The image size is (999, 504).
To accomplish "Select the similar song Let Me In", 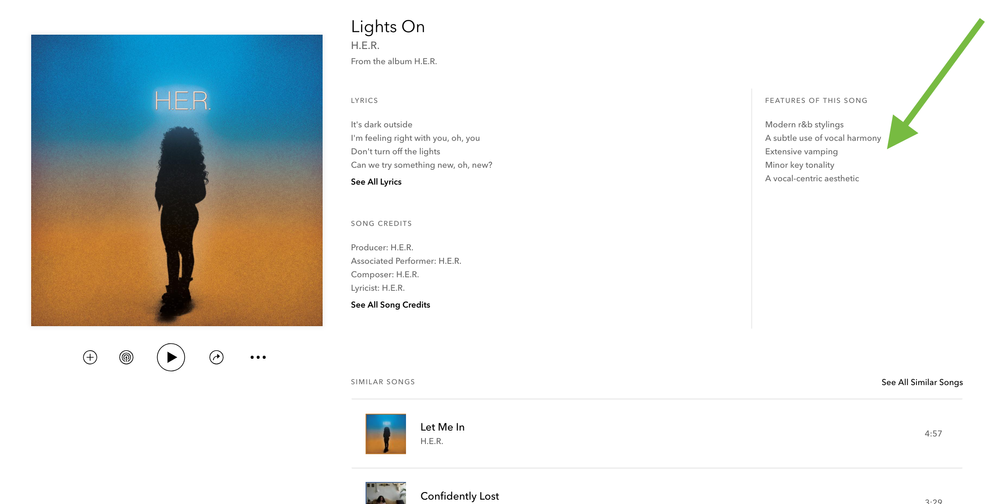I will point(442,427).
